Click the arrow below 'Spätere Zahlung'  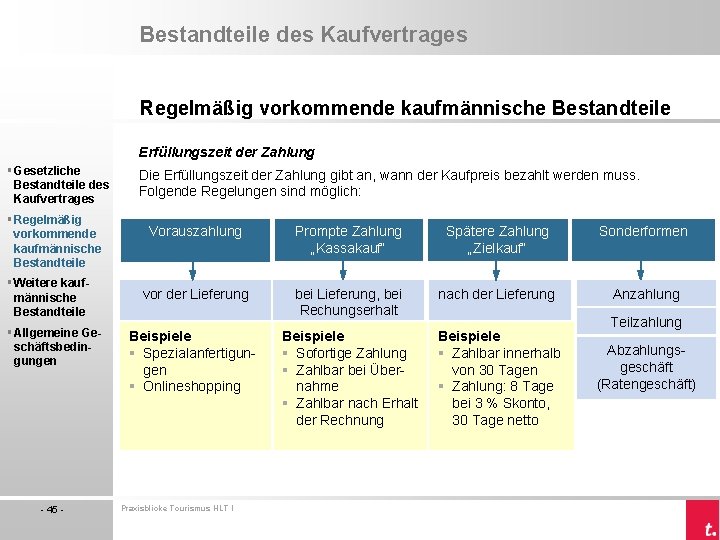[x=496, y=270]
